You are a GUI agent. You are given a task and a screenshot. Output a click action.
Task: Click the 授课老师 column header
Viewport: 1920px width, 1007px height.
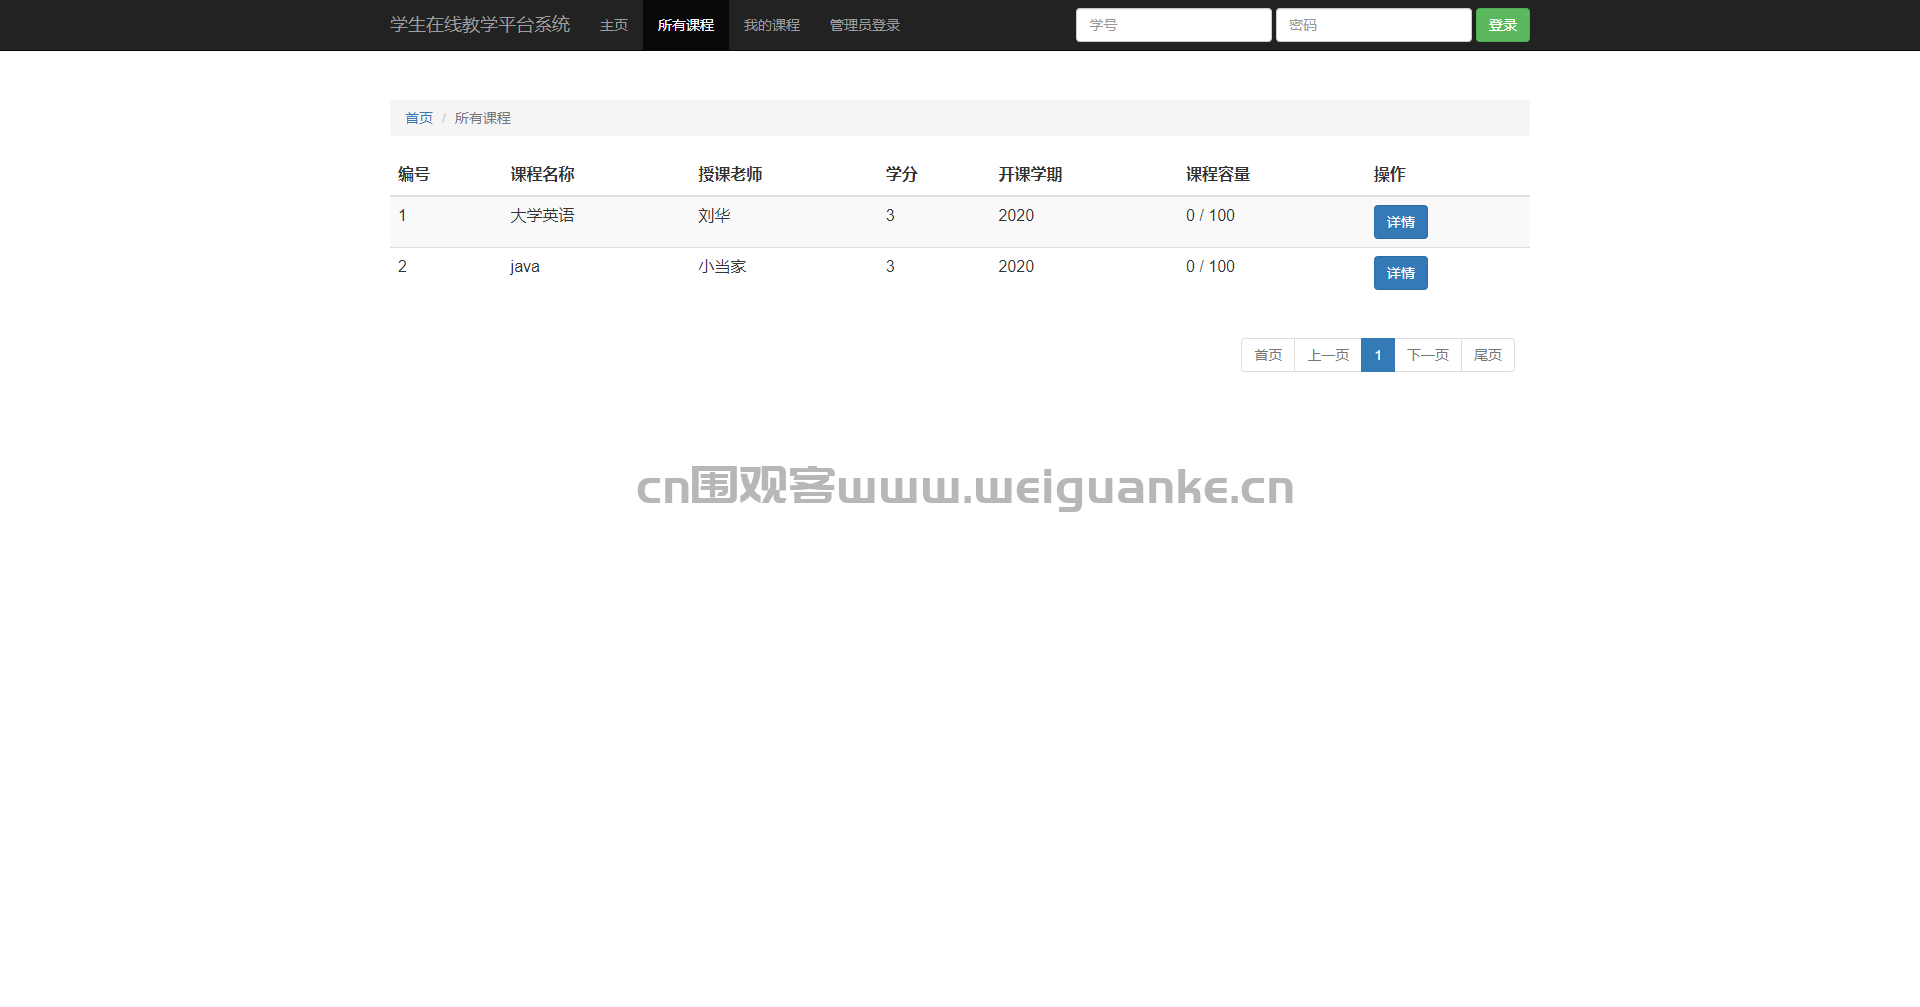[730, 174]
